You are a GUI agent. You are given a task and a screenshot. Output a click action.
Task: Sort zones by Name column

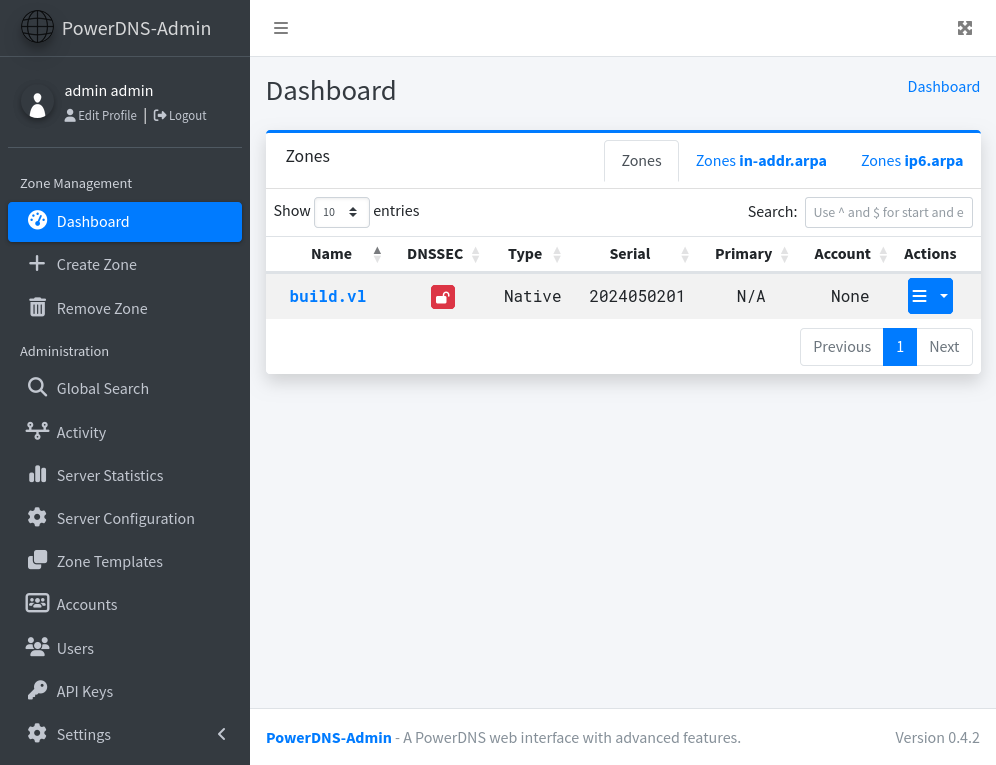(x=331, y=254)
